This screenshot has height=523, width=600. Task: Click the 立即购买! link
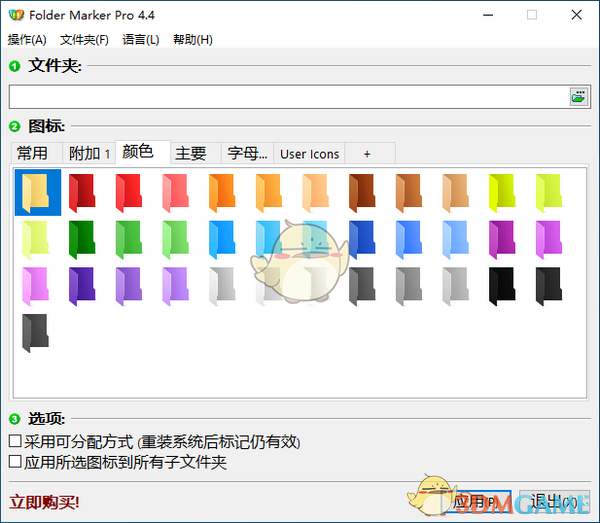(x=44, y=502)
